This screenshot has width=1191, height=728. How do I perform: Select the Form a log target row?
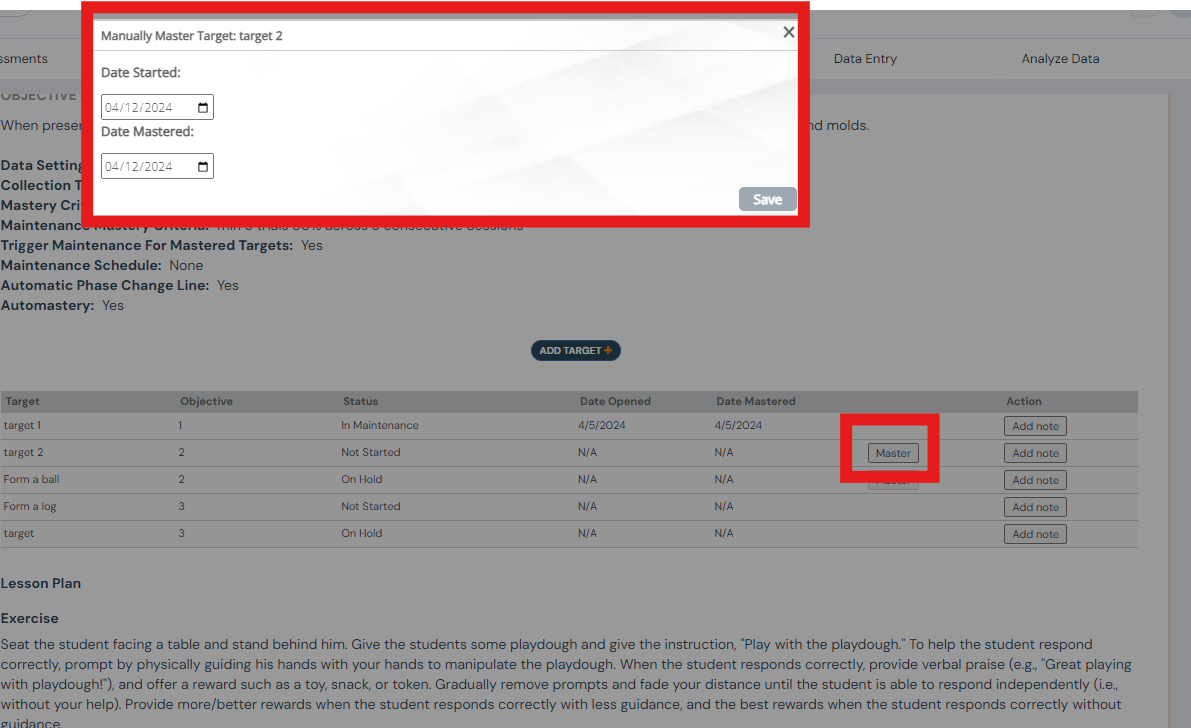pos(30,506)
